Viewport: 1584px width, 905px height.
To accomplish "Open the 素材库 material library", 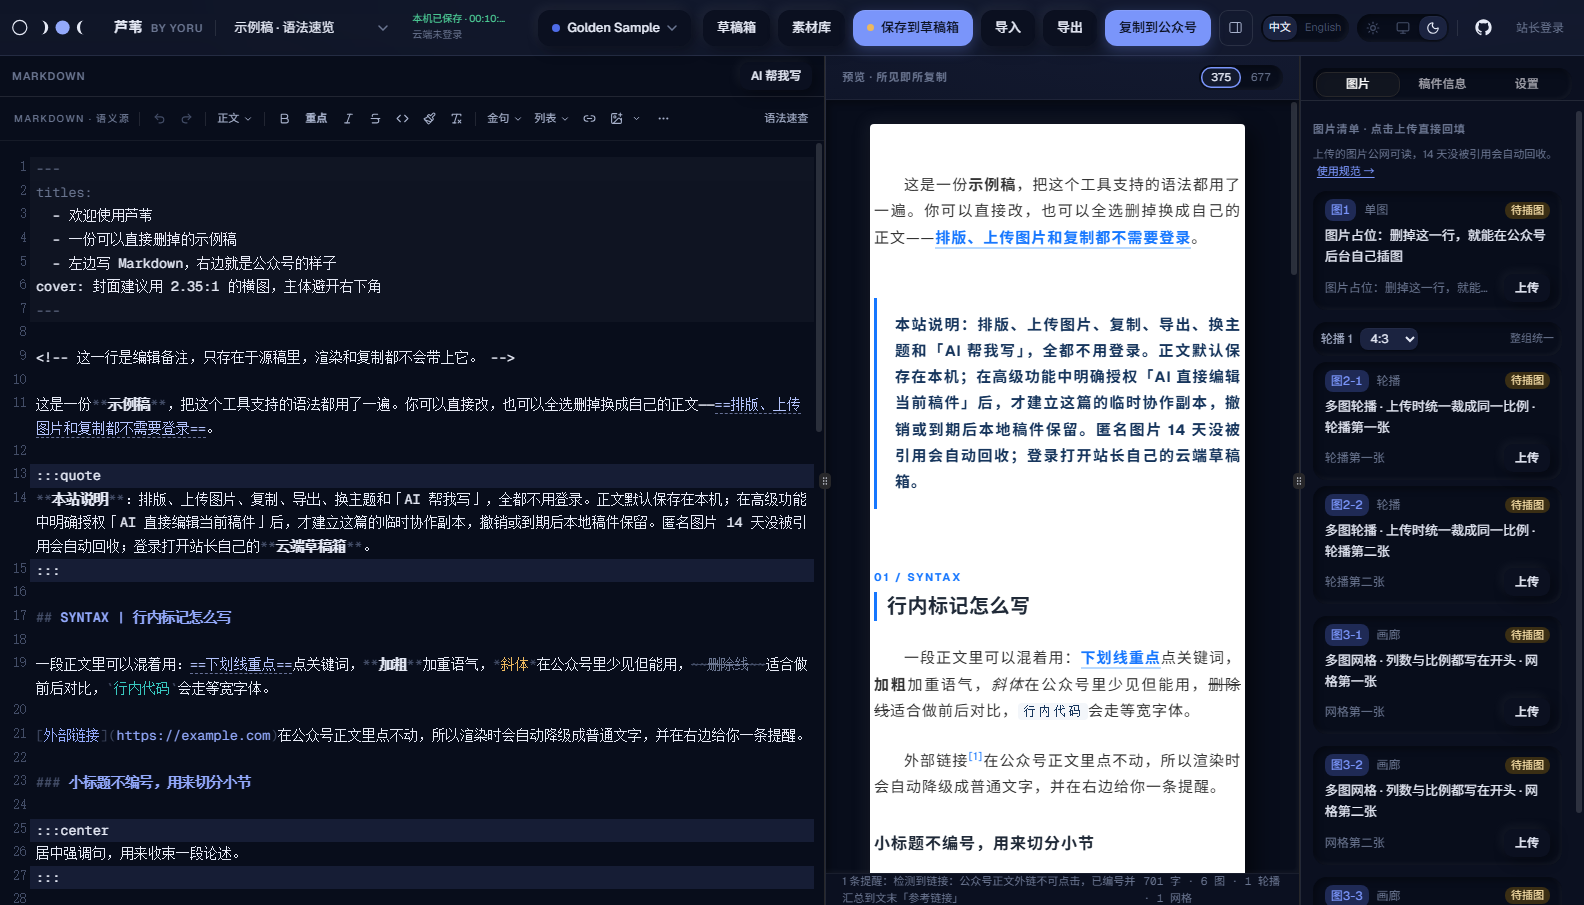I will (x=811, y=28).
